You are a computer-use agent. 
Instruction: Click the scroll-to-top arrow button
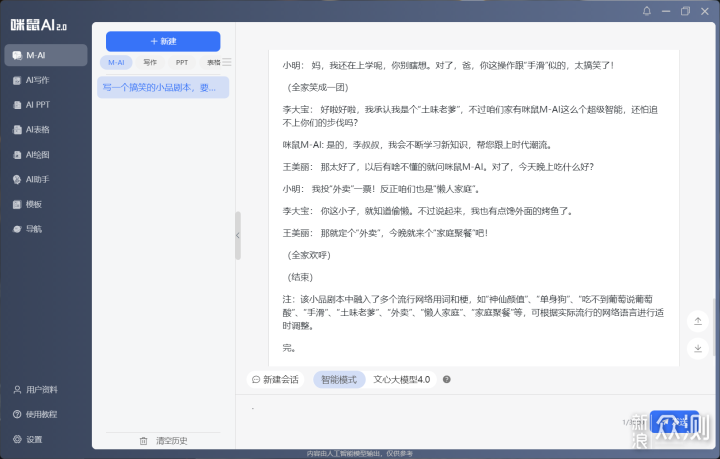click(698, 321)
